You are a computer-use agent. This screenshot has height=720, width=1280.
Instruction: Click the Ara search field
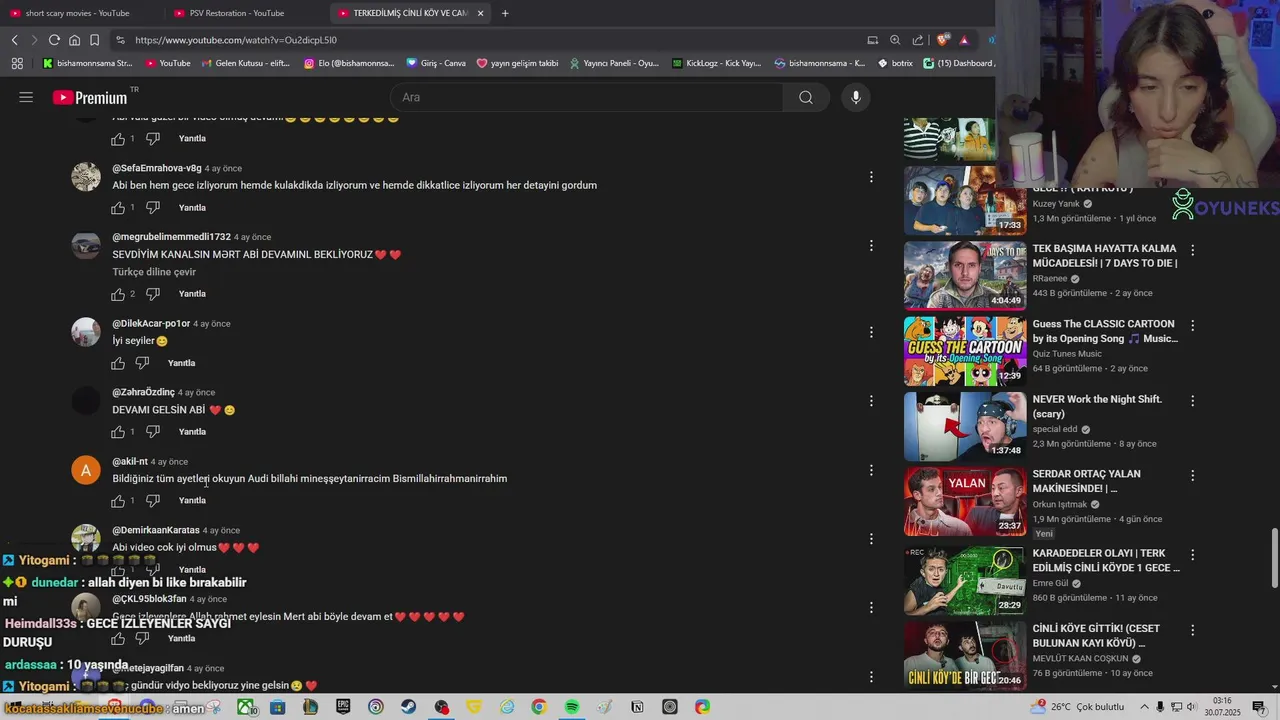point(587,97)
